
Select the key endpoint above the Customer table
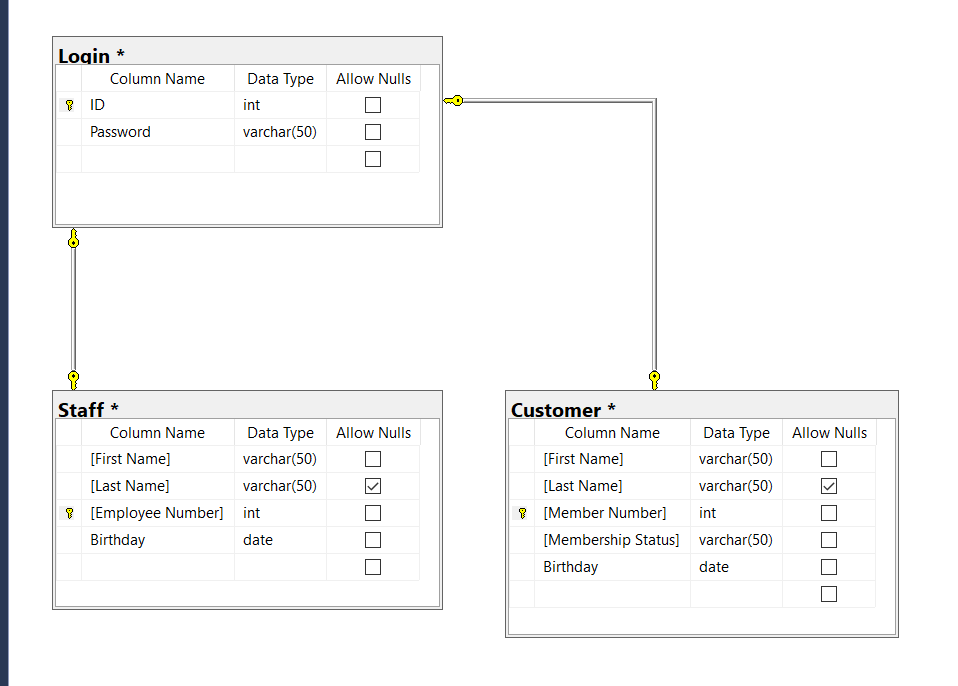[x=654, y=378]
